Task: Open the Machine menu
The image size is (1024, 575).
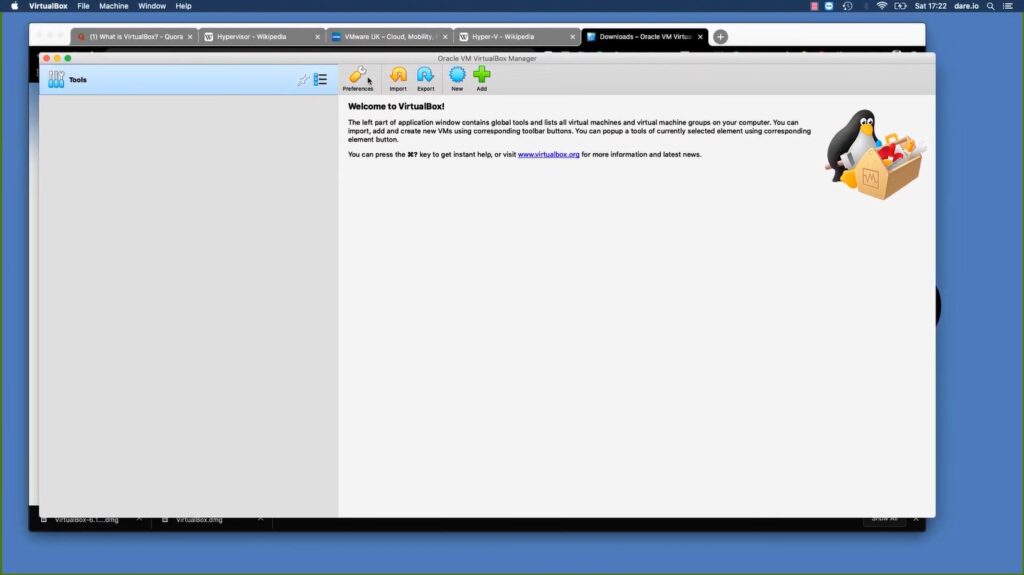Action: coord(114,6)
